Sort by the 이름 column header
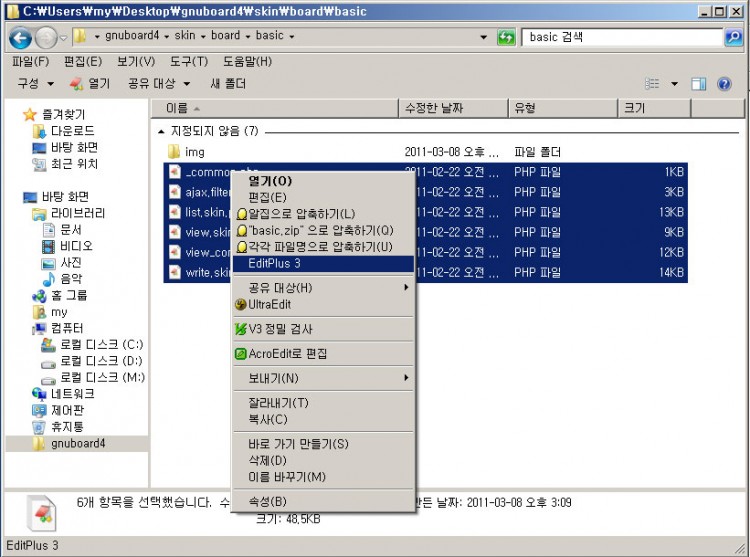 (274, 109)
